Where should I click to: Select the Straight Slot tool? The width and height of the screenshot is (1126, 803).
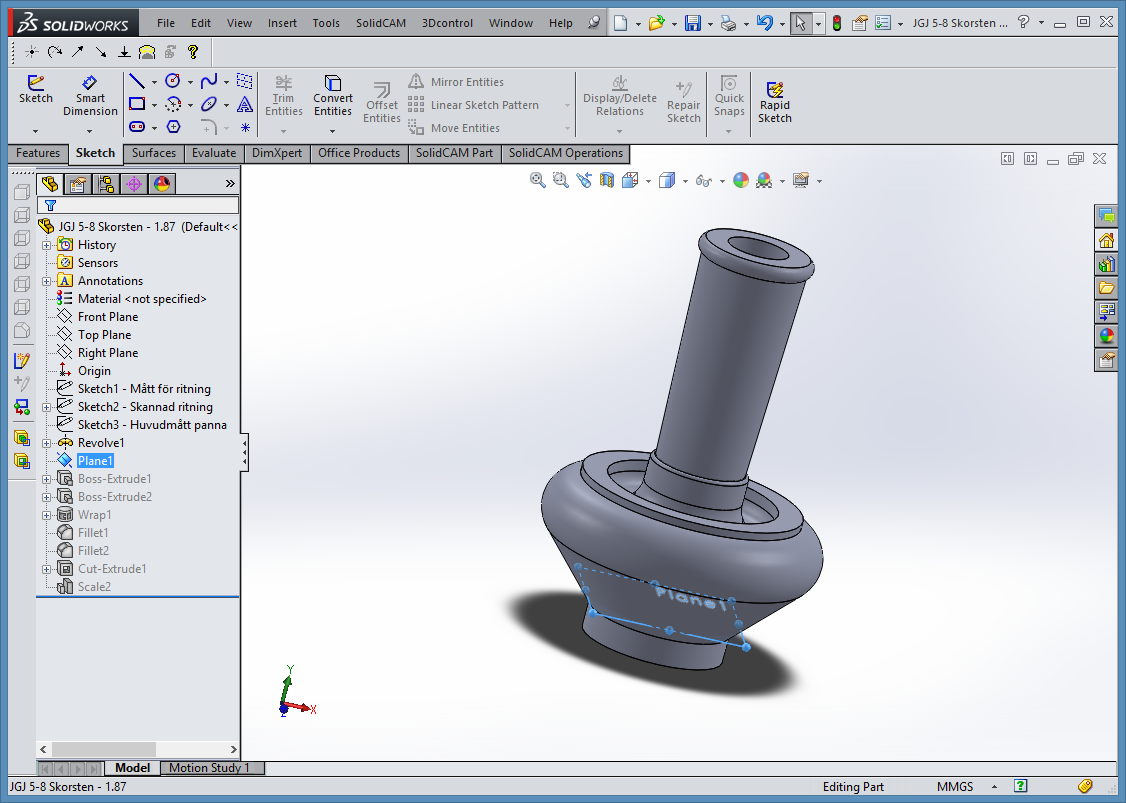click(136, 127)
